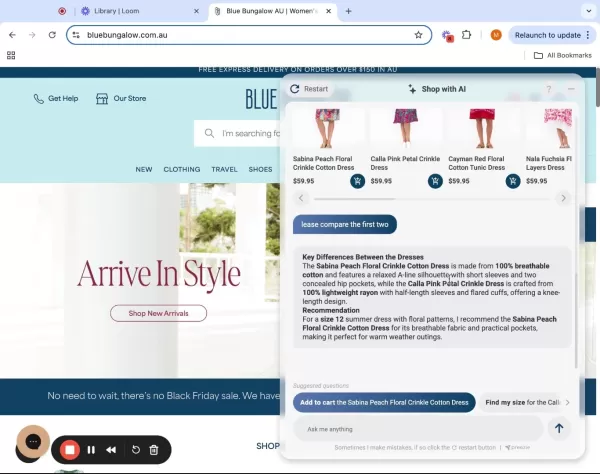Screen dimensions: 600x474
Task: Click the Restart button in AI panel
Action: pyautogui.click(x=309, y=89)
